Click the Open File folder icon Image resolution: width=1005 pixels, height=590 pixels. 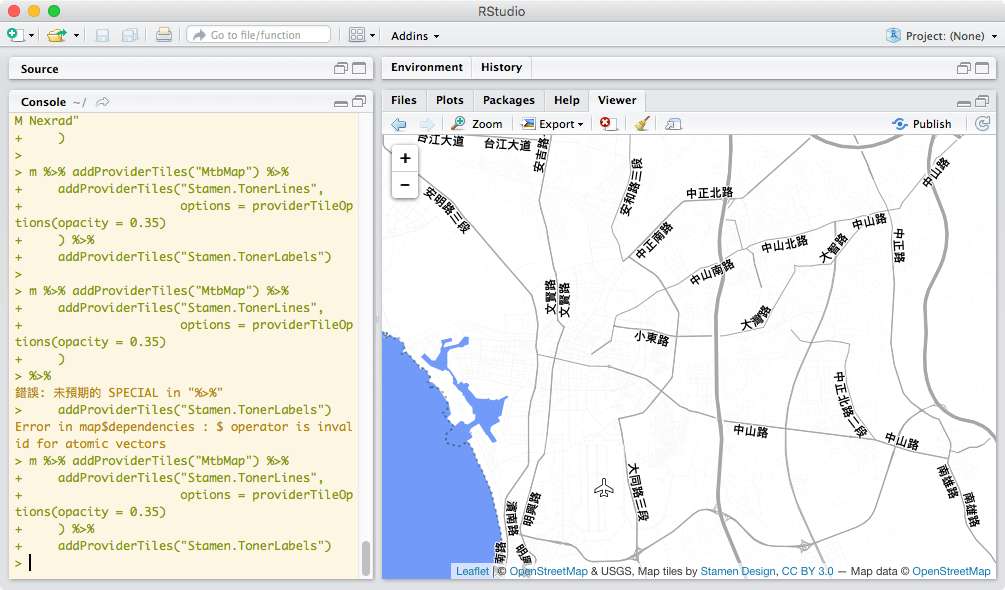click(56, 35)
